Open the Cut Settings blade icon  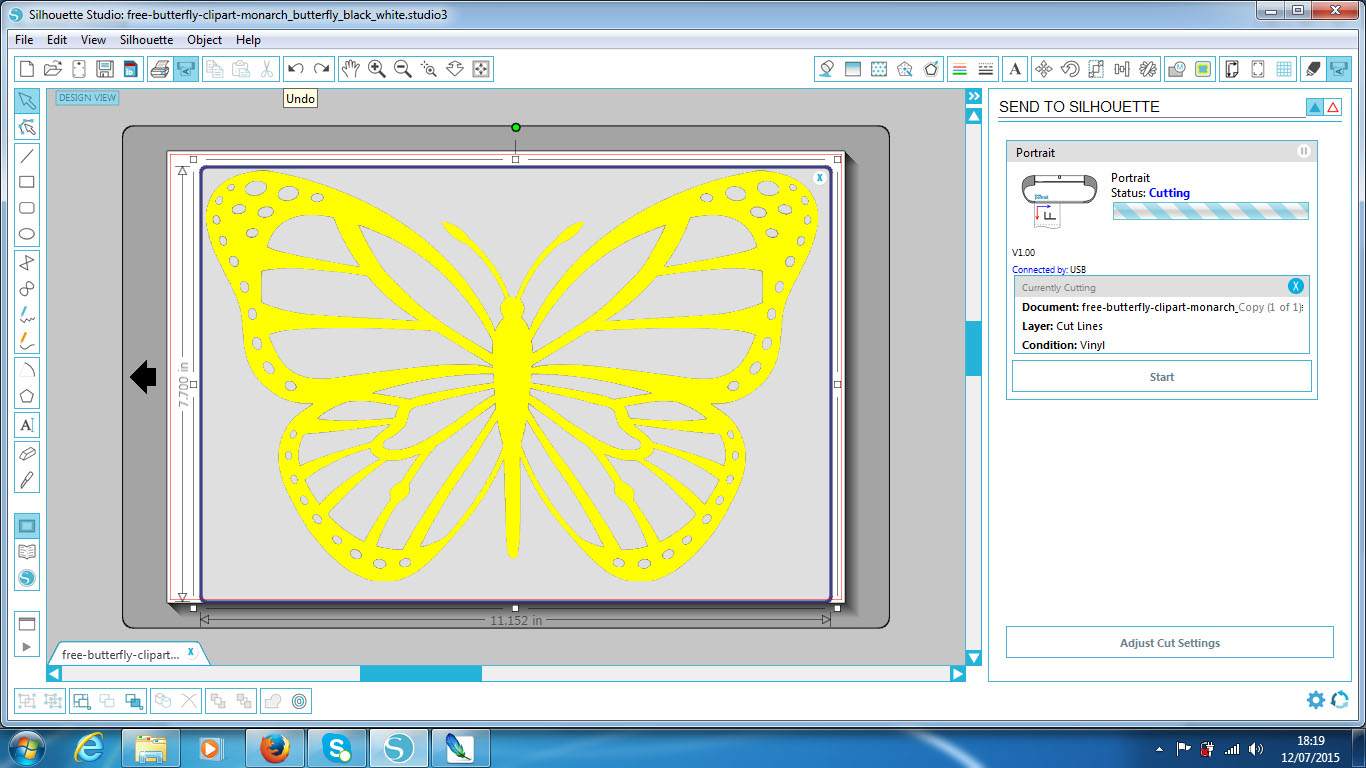[x=1313, y=69]
